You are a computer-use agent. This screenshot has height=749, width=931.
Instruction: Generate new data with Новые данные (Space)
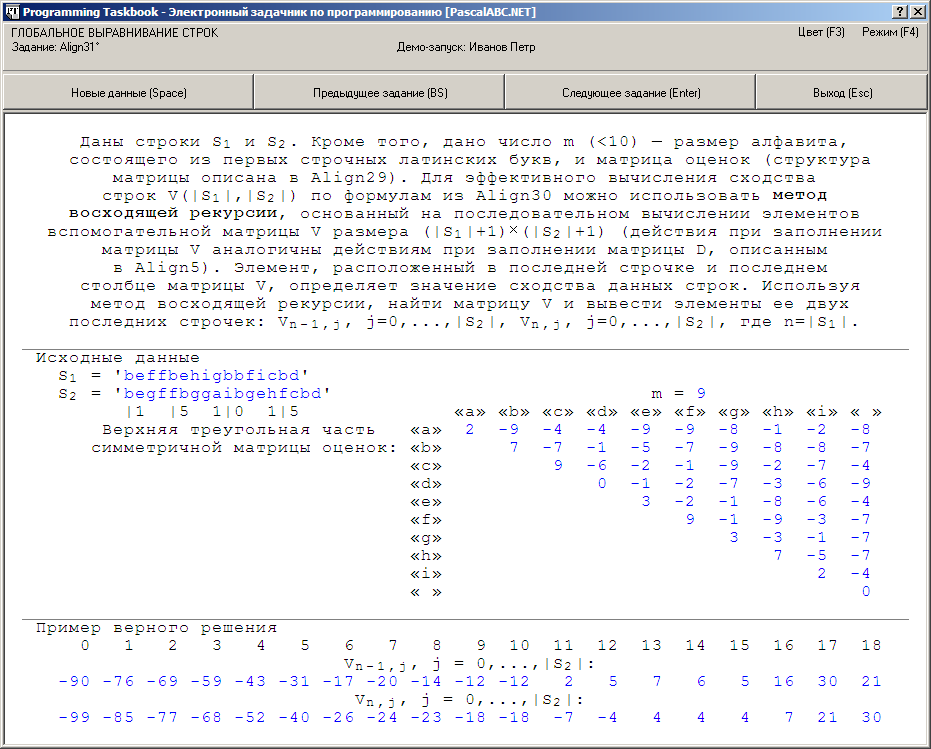pos(128,93)
